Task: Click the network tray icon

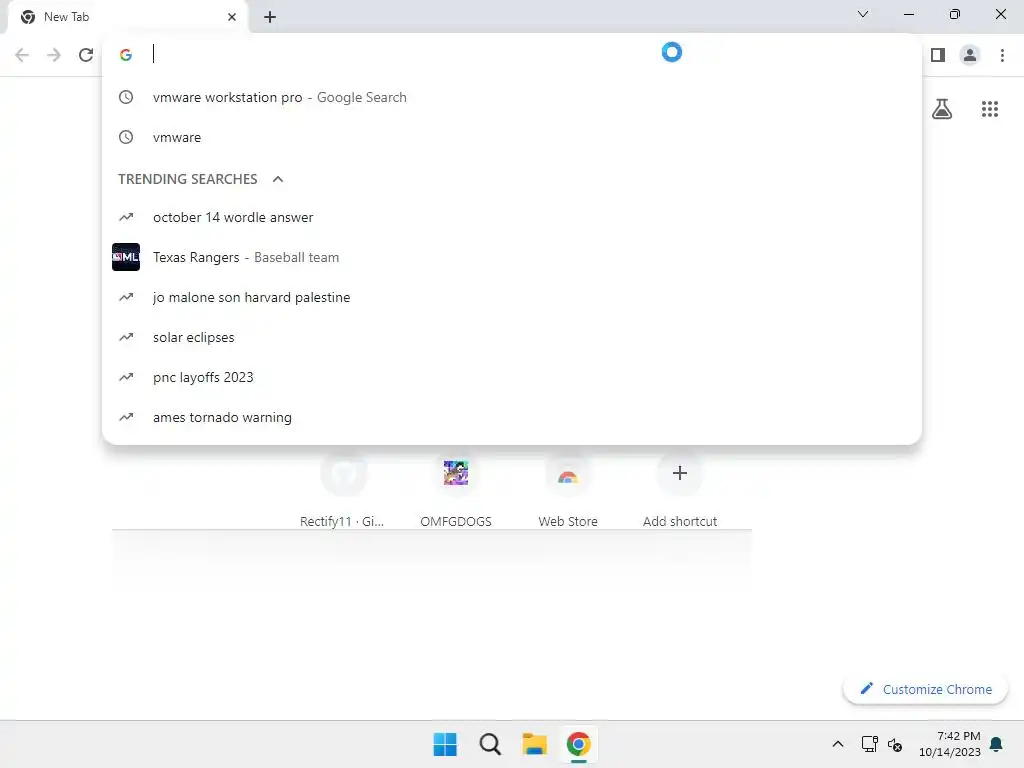Action: click(869, 744)
